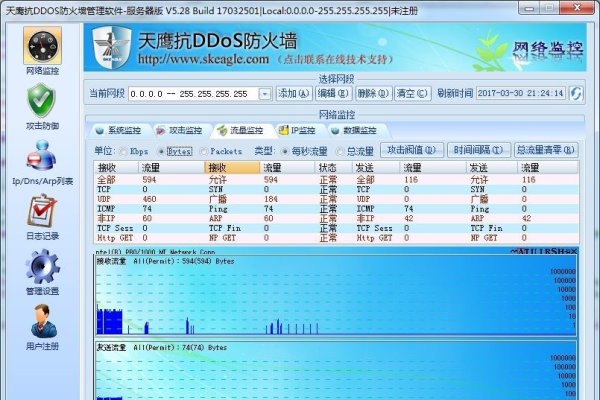Click the 时间间隔(I) button
The image size is (600, 400).
[x=479, y=150]
